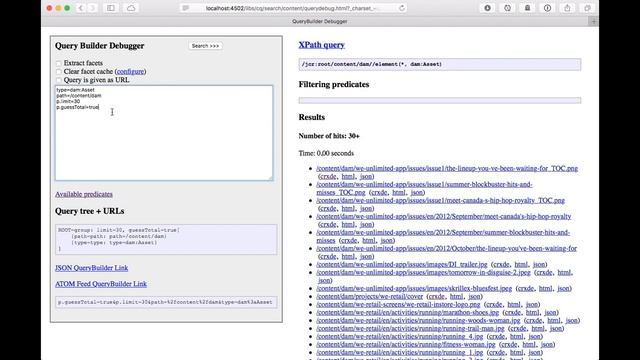
Task: Open meet-canada-s-hip-hop-royalty_TOC.png result link
Action: [x=440, y=200]
